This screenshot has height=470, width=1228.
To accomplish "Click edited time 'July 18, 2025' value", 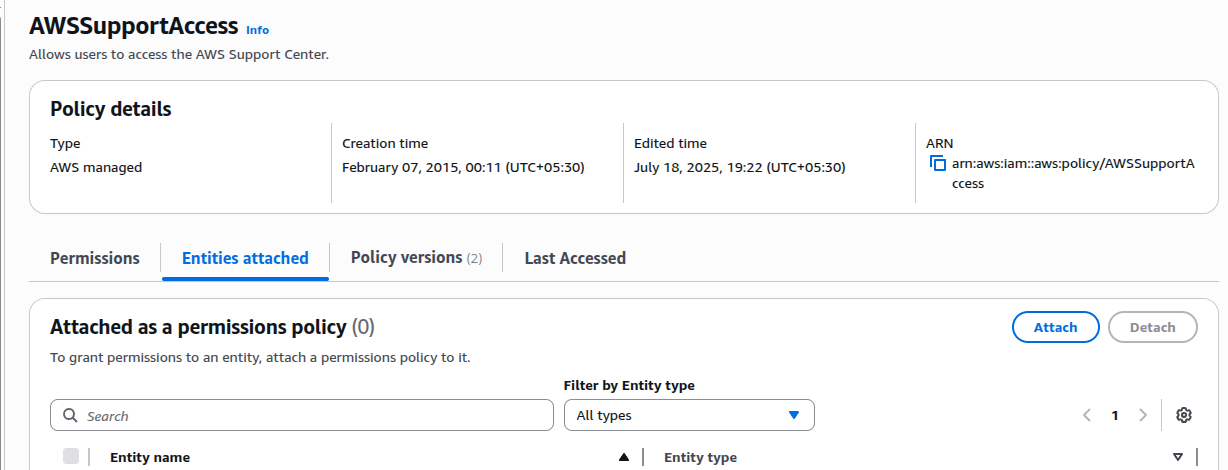I will pyautogui.click(x=740, y=167).
